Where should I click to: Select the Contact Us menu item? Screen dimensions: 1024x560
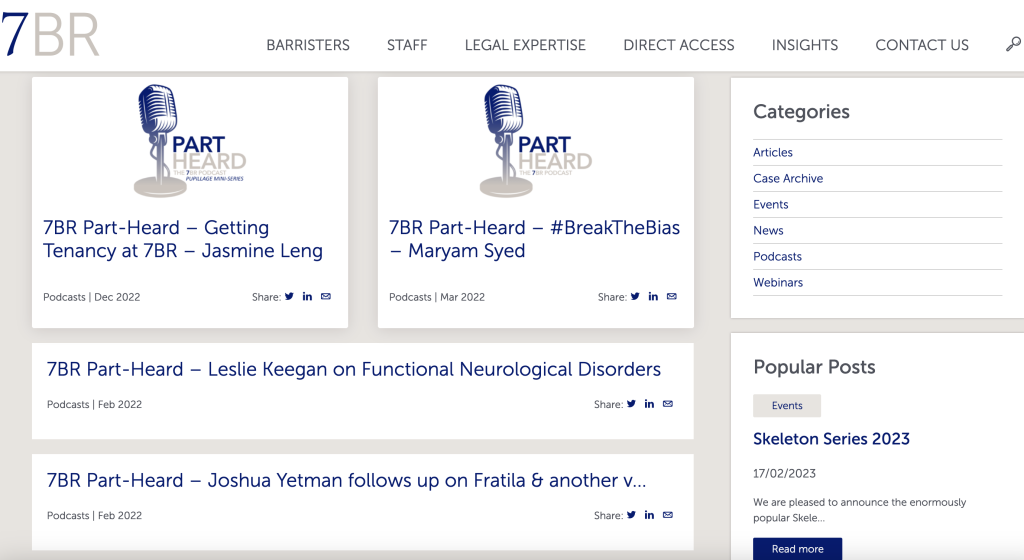coord(922,45)
